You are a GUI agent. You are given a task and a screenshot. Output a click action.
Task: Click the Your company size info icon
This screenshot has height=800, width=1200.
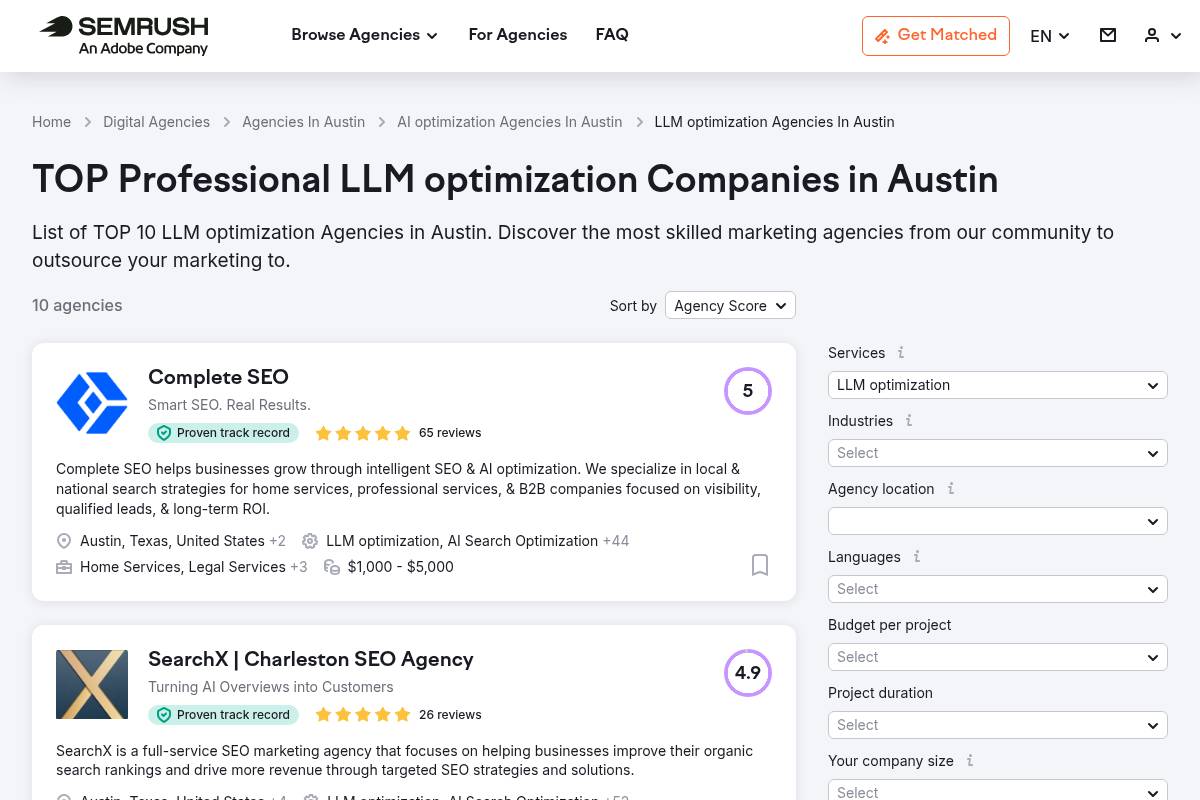pyautogui.click(x=970, y=760)
